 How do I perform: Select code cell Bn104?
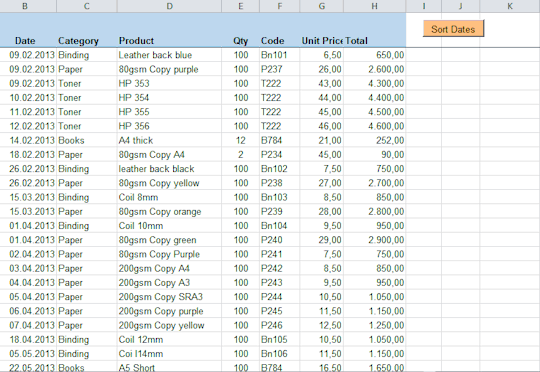pos(280,226)
